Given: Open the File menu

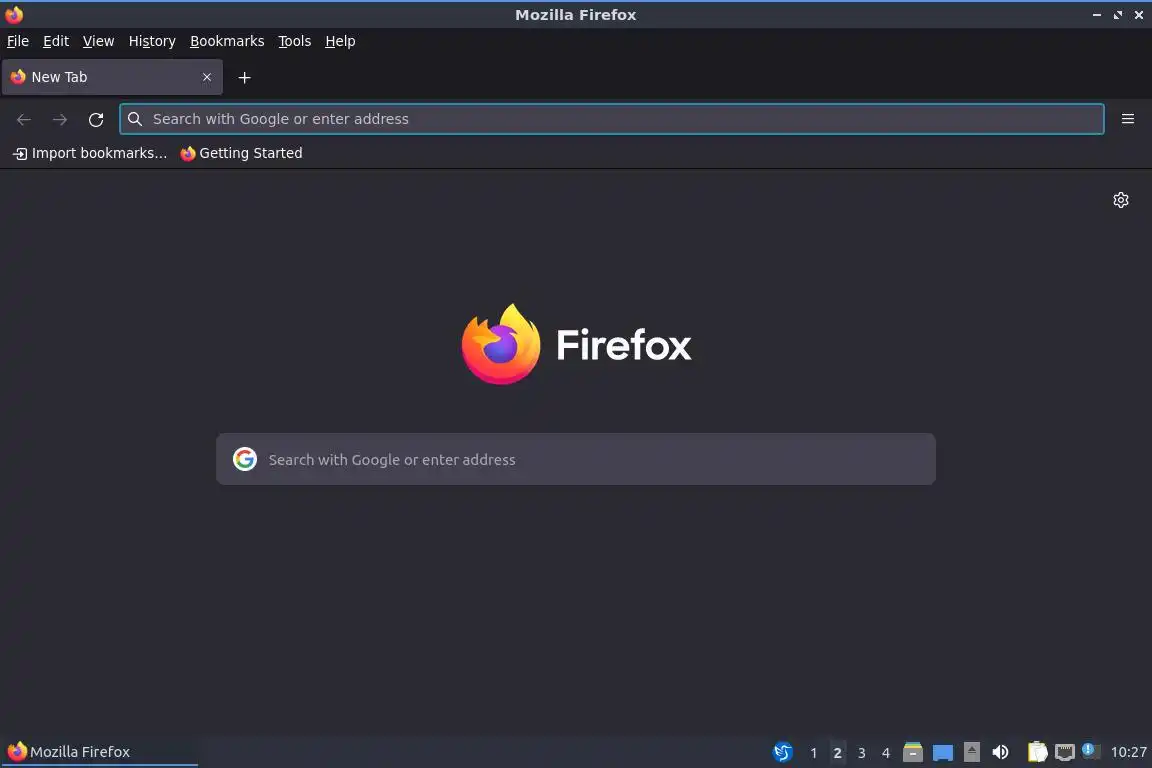Looking at the screenshot, I should coord(18,41).
